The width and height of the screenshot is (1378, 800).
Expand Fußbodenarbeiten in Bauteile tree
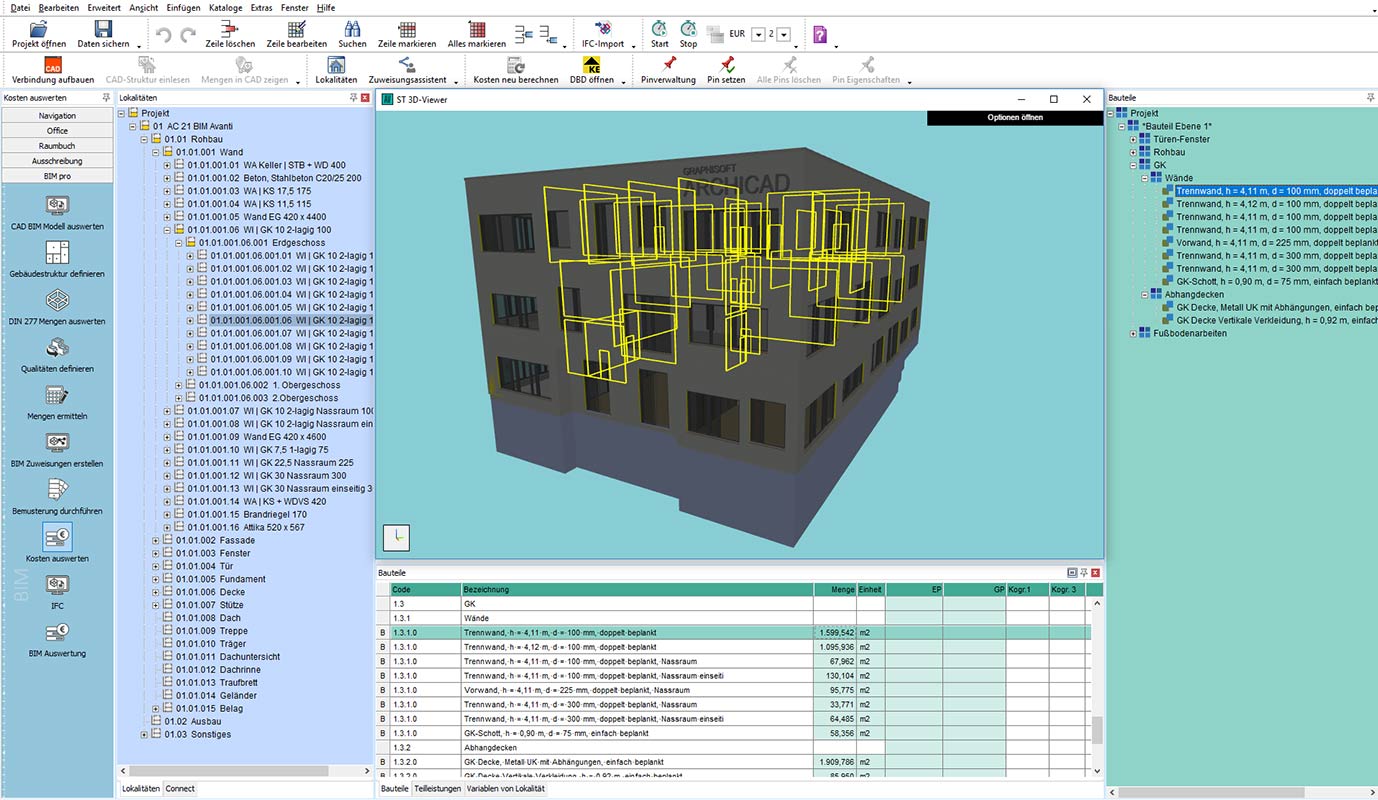point(1134,333)
